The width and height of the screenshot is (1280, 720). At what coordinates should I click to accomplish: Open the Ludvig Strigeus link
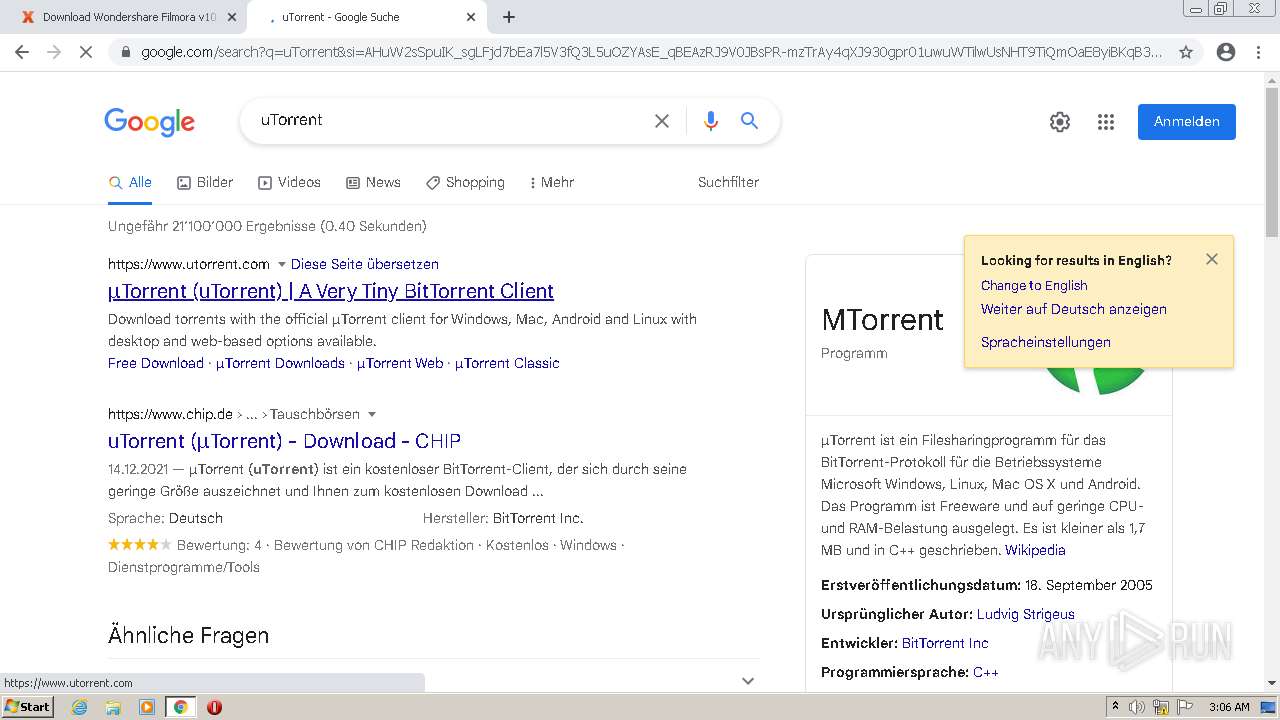coord(1026,614)
